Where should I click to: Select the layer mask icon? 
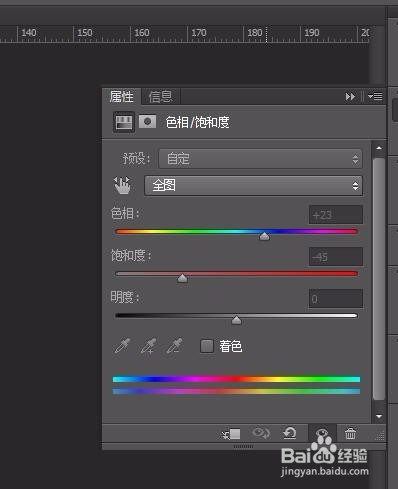[147, 122]
